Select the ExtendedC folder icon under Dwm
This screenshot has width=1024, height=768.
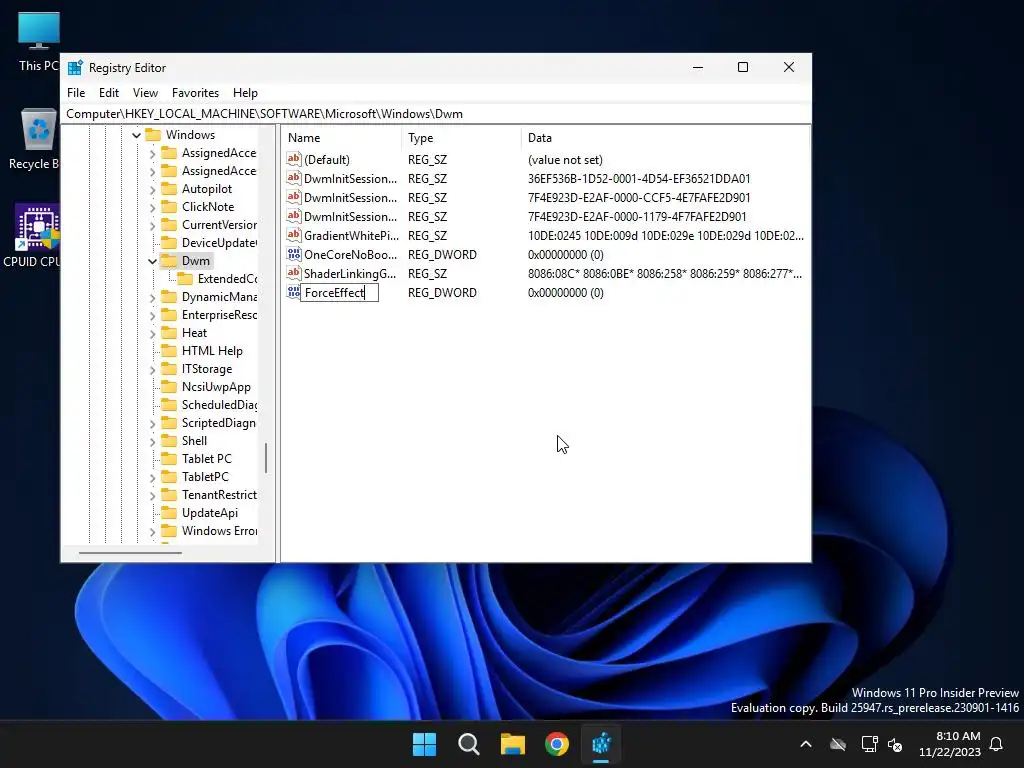(185, 279)
